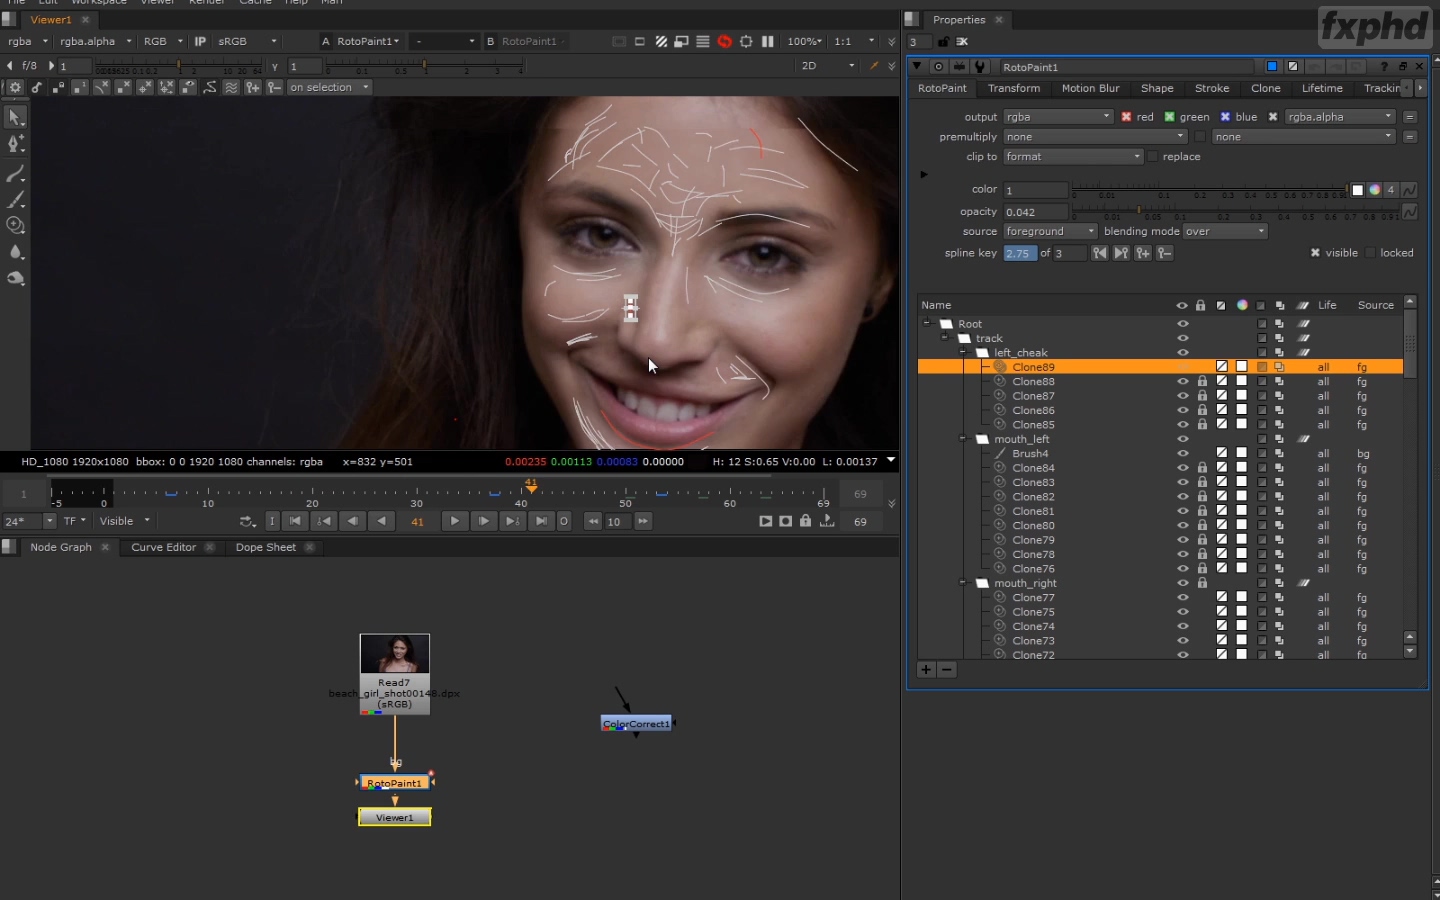Toggle visibility eye of Clone84
Image resolution: width=1440 pixels, height=900 pixels.
click(1182, 468)
